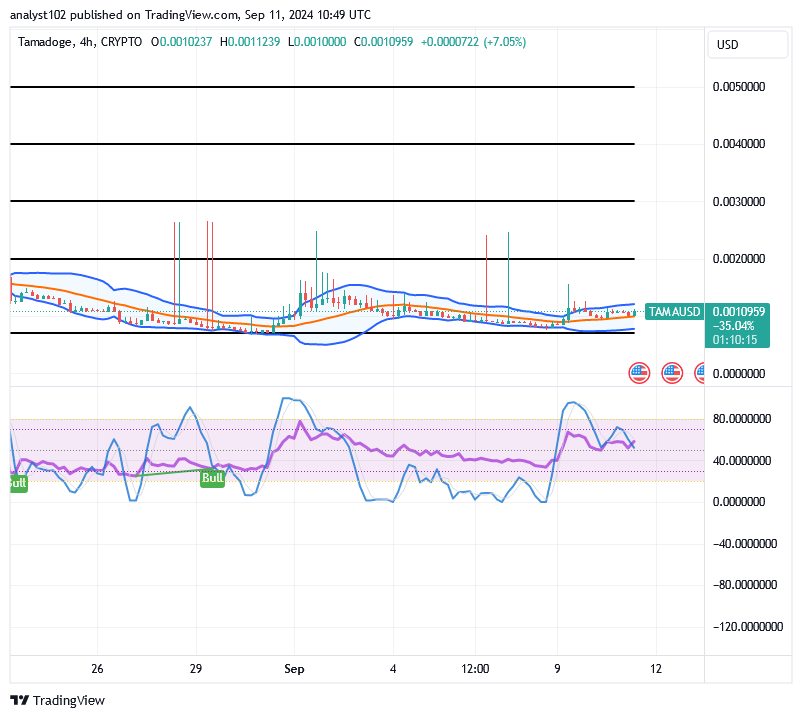Click the leftmost US flag event icon
802x718 pixels.
638,372
